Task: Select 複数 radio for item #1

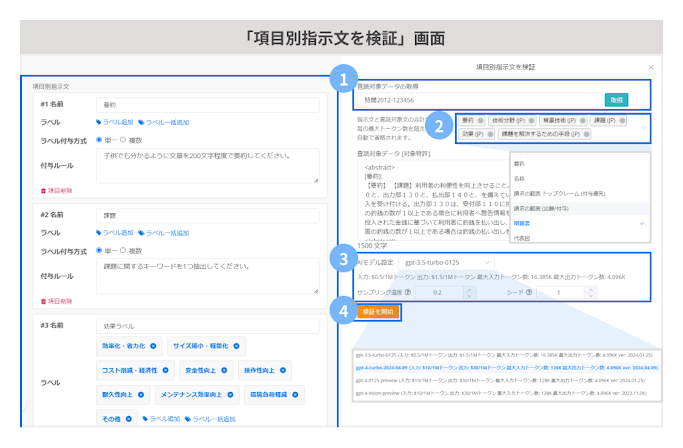Action: click(123, 139)
